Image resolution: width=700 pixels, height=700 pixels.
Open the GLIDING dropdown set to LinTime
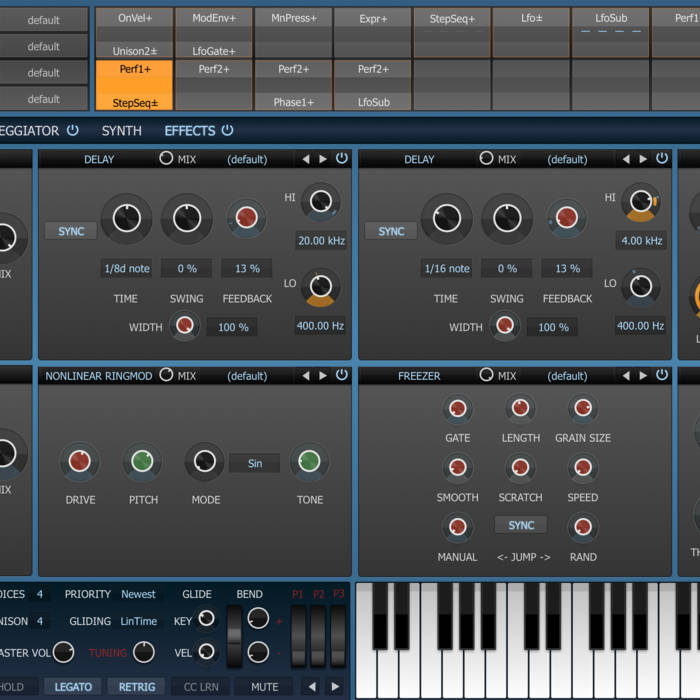point(139,621)
